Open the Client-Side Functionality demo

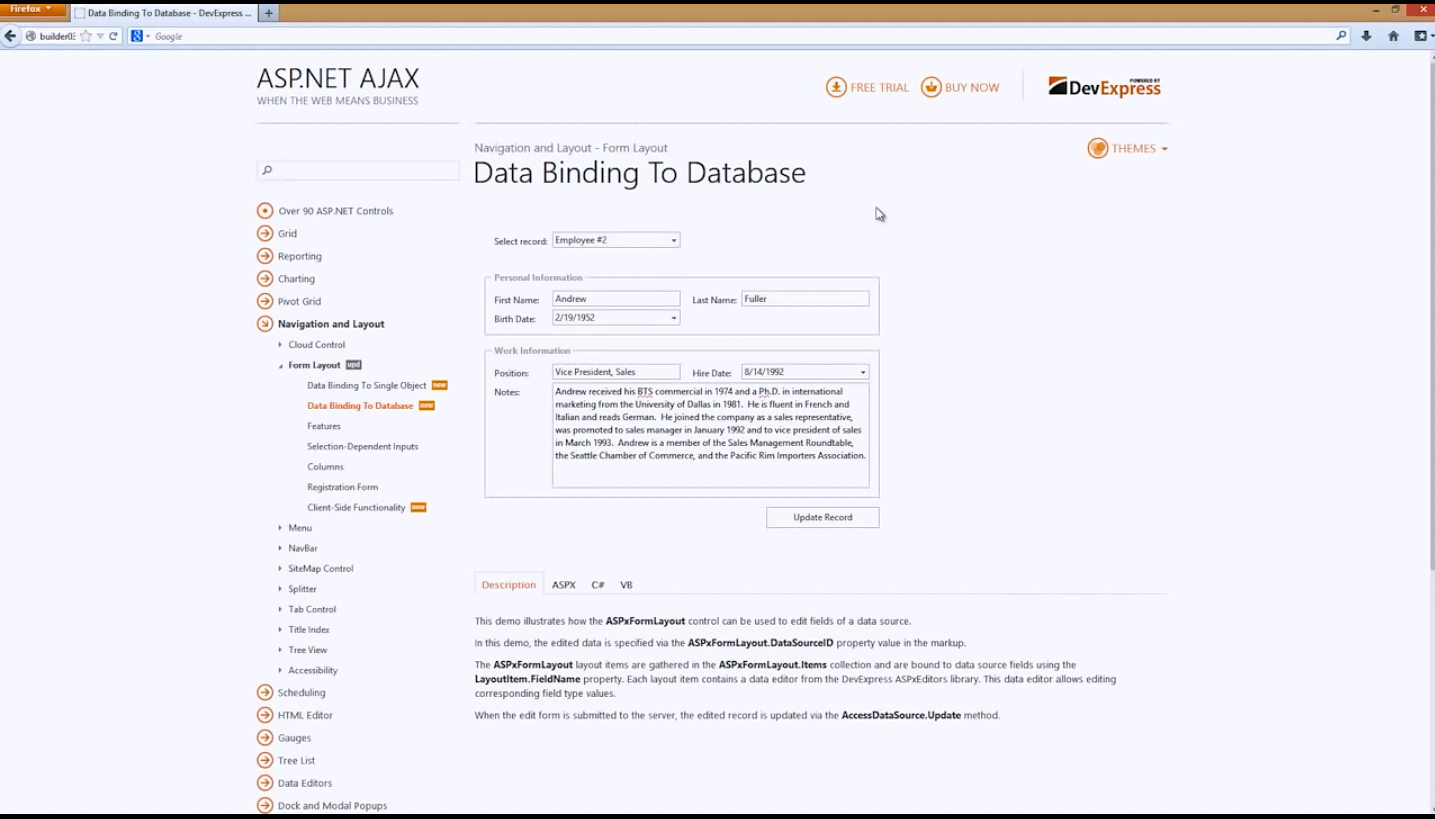pyautogui.click(x=357, y=507)
